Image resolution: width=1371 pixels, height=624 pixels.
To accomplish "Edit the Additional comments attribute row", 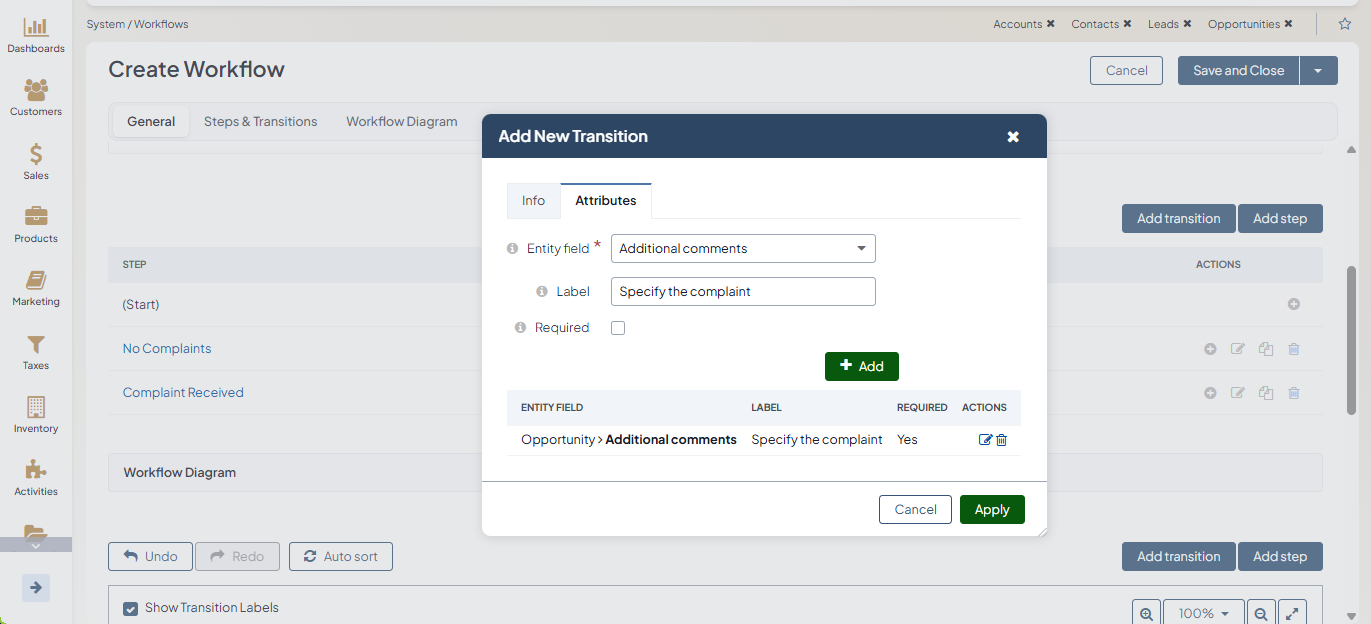I will click(x=985, y=440).
